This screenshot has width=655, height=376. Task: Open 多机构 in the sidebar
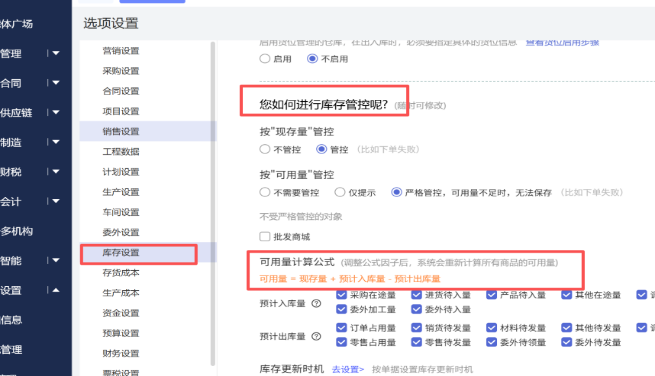coord(17,231)
